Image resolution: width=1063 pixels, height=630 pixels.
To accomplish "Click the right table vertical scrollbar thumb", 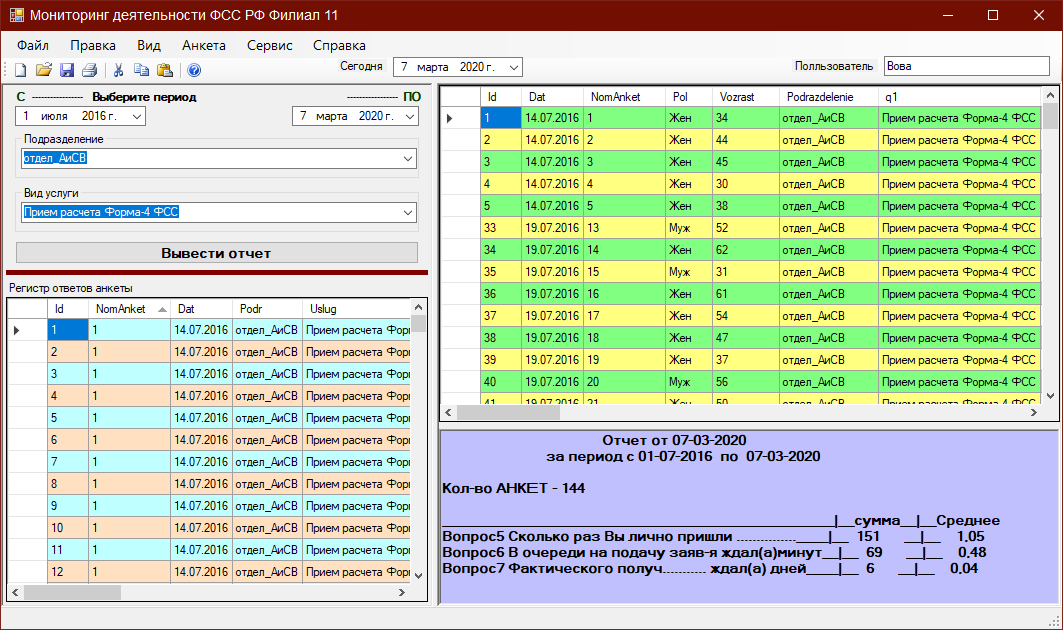I will (1049, 115).
